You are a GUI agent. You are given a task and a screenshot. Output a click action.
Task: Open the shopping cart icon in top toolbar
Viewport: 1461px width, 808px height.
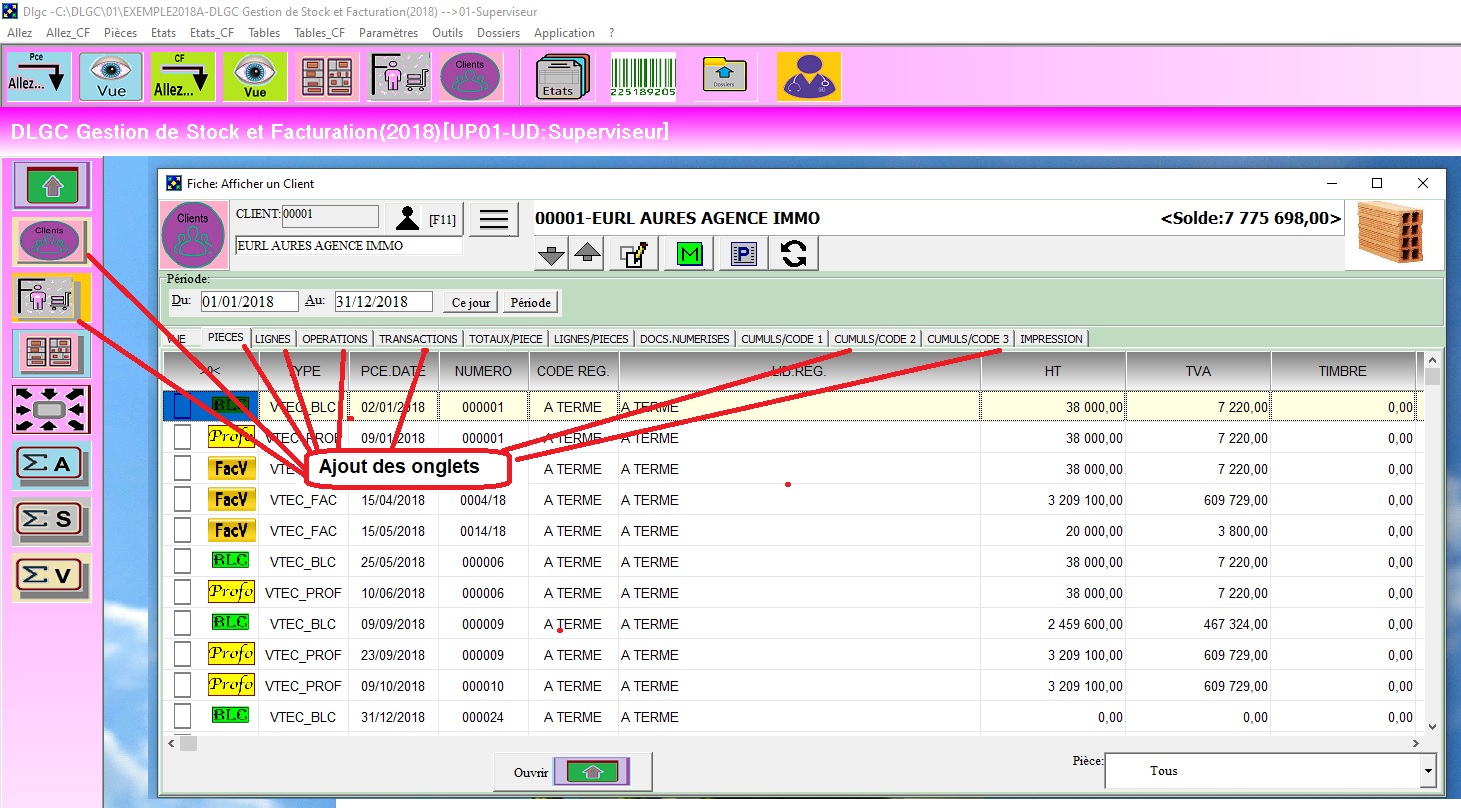tap(399, 76)
